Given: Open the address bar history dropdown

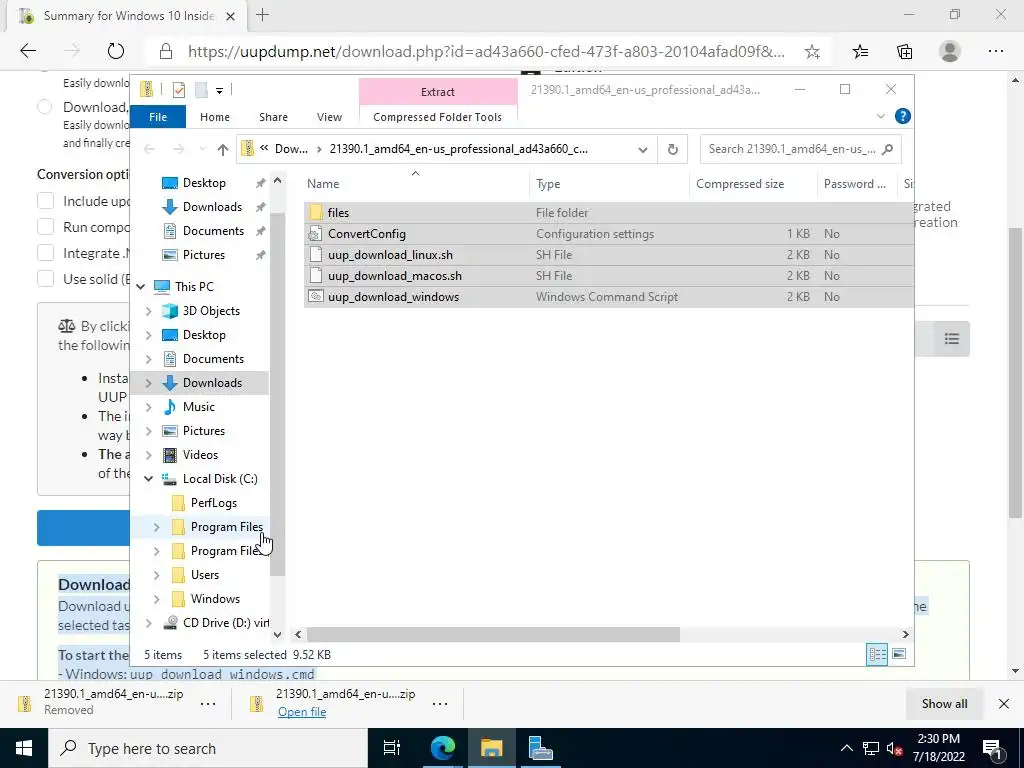Looking at the screenshot, I should (643, 150).
